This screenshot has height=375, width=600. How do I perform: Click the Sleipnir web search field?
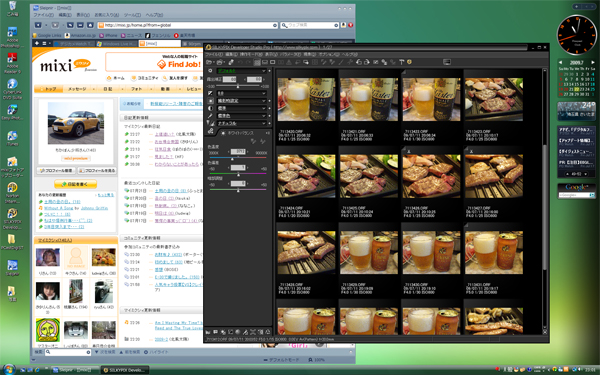click(309, 25)
